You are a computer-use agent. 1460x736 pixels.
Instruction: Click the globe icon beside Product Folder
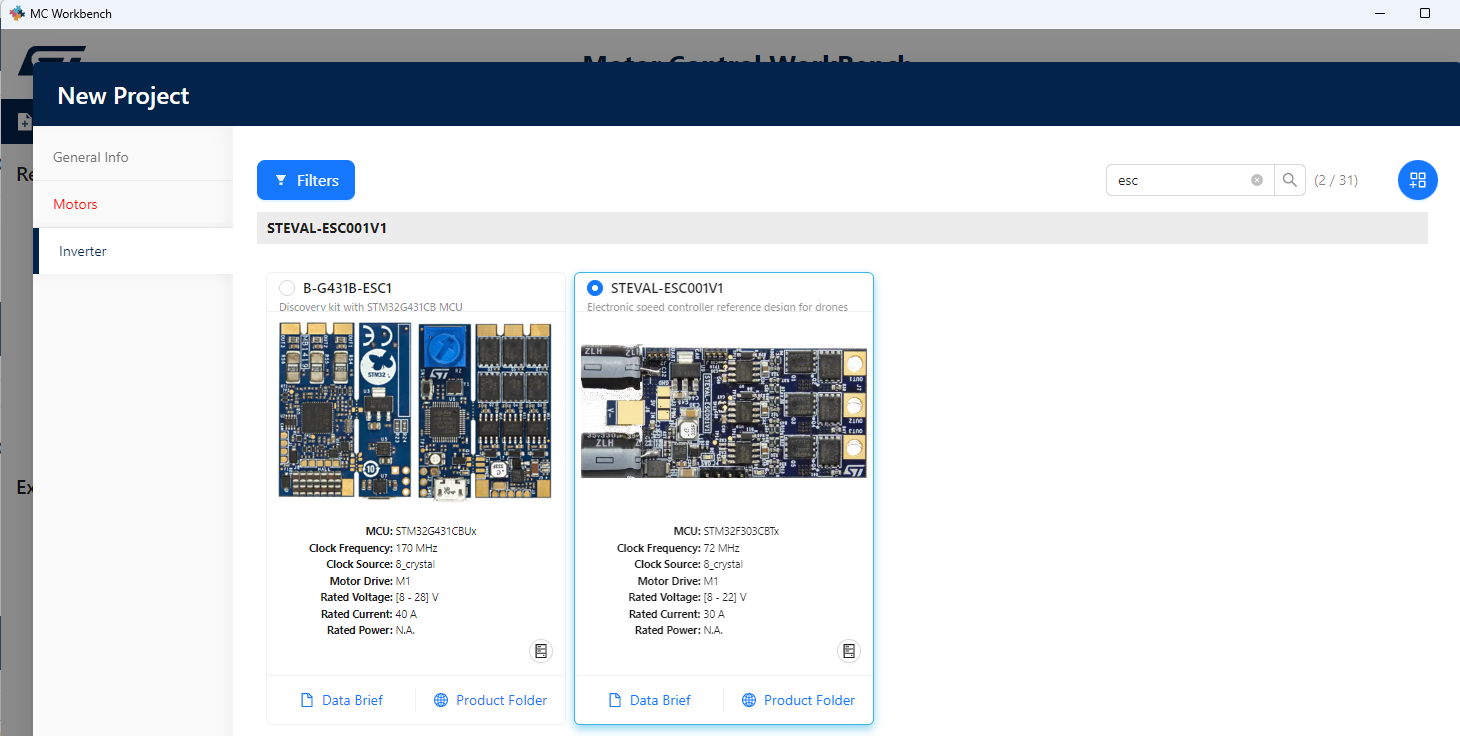441,700
